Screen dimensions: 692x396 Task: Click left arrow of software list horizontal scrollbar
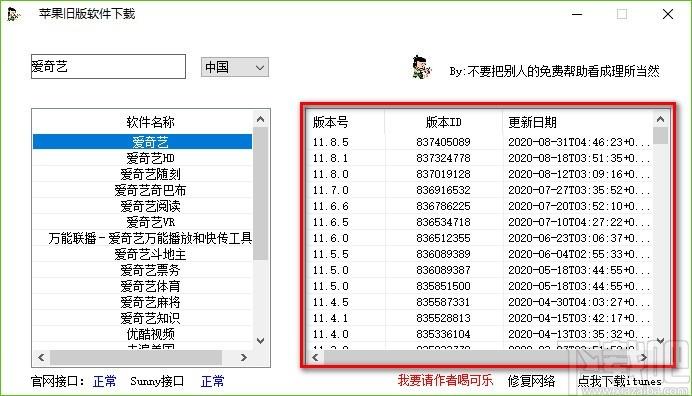coord(41,357)
